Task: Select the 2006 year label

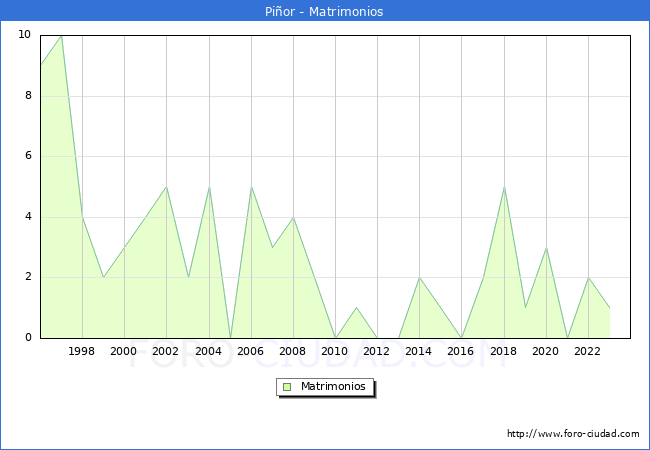Action: (x=250, y=351)
